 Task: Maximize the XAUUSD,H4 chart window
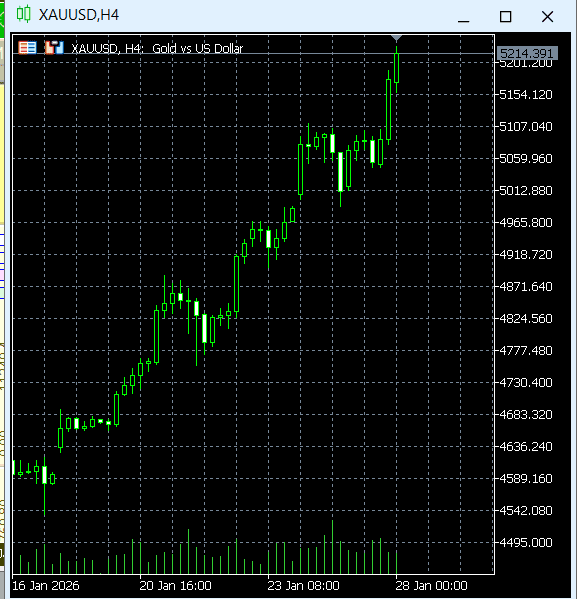point(506,16)
